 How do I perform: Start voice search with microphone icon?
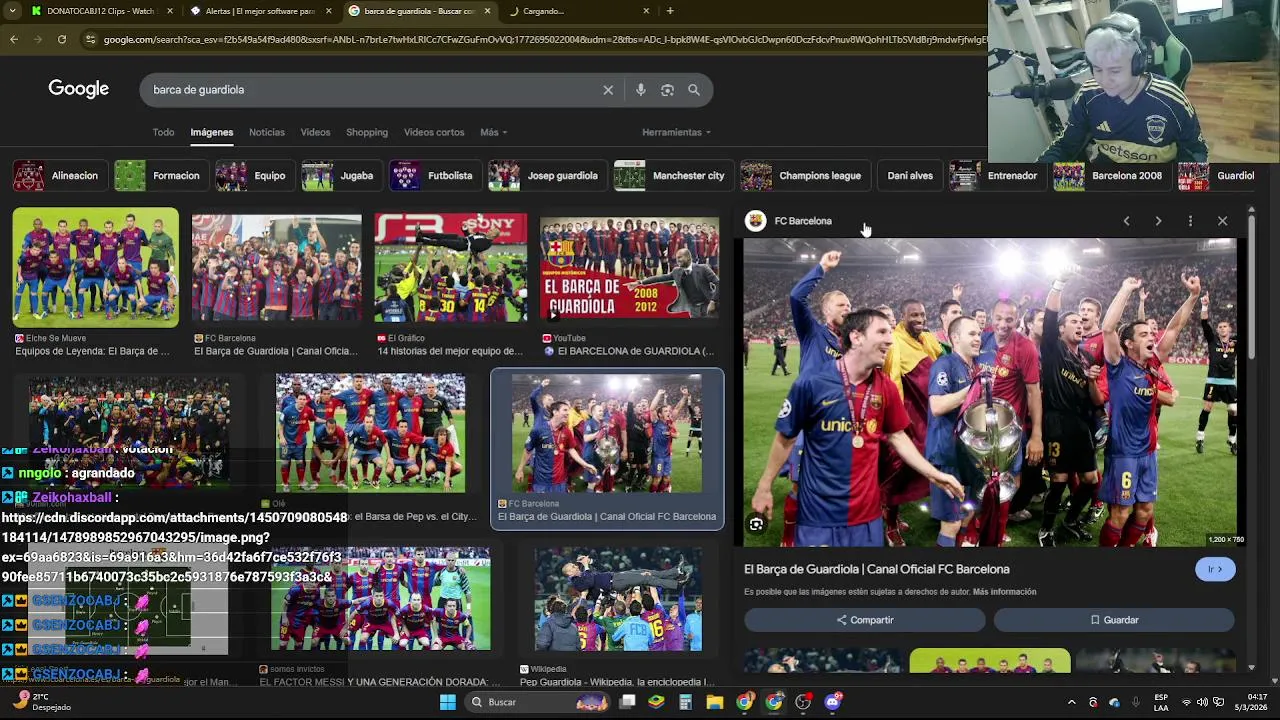pyautogui.click(x=641, y=90)
